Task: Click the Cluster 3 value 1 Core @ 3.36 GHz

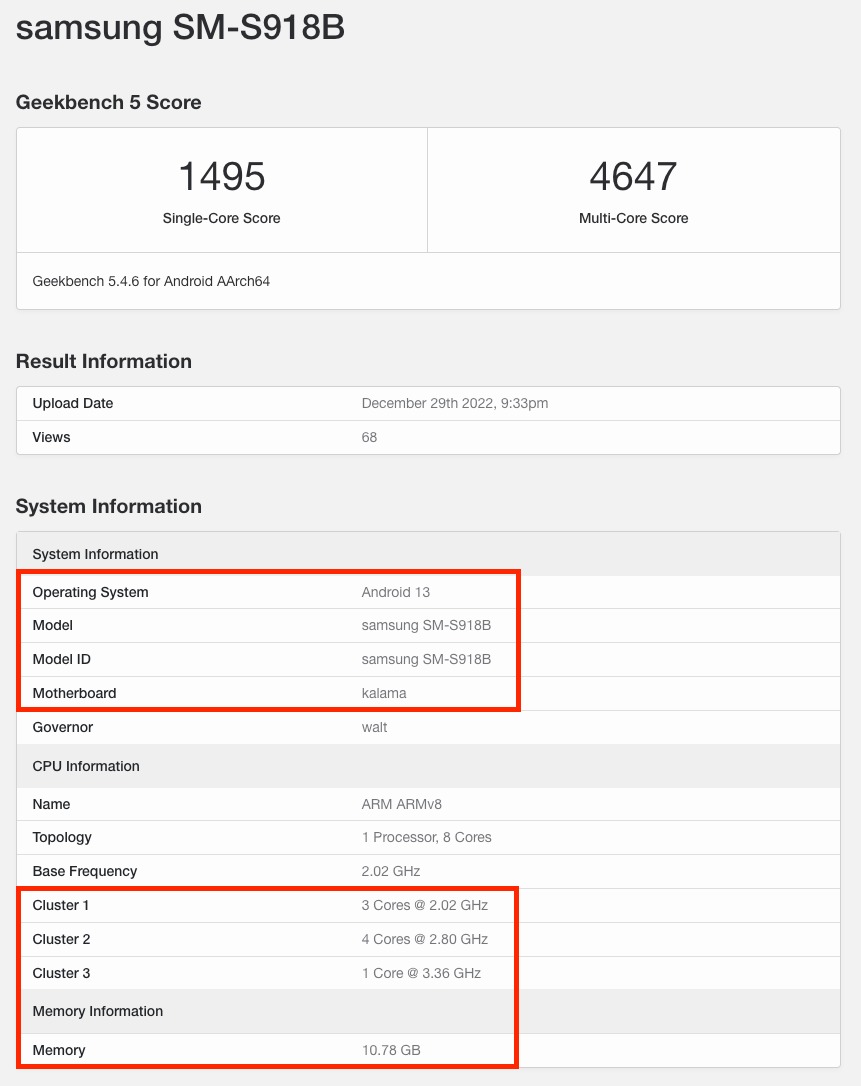Action: coord(421,973)
